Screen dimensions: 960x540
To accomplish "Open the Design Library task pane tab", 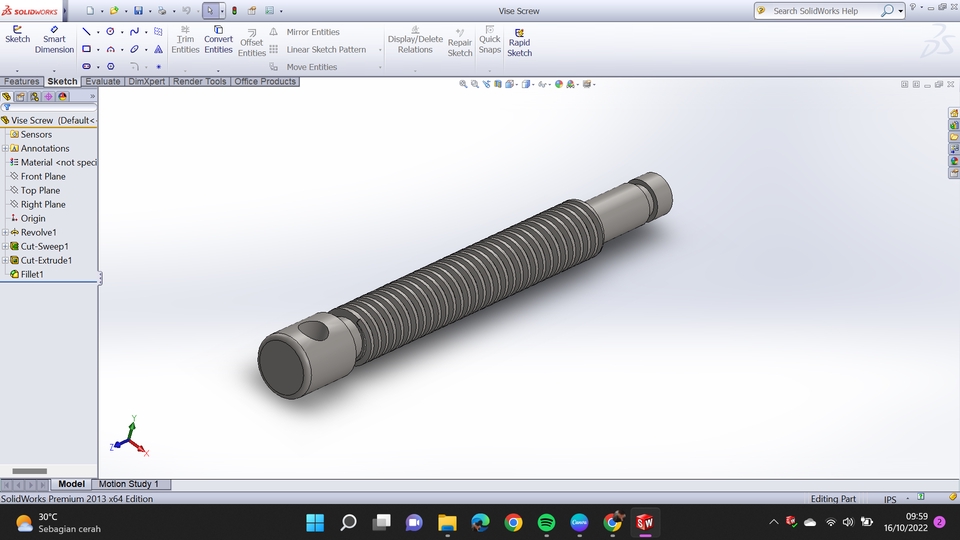I will (954, 125).
